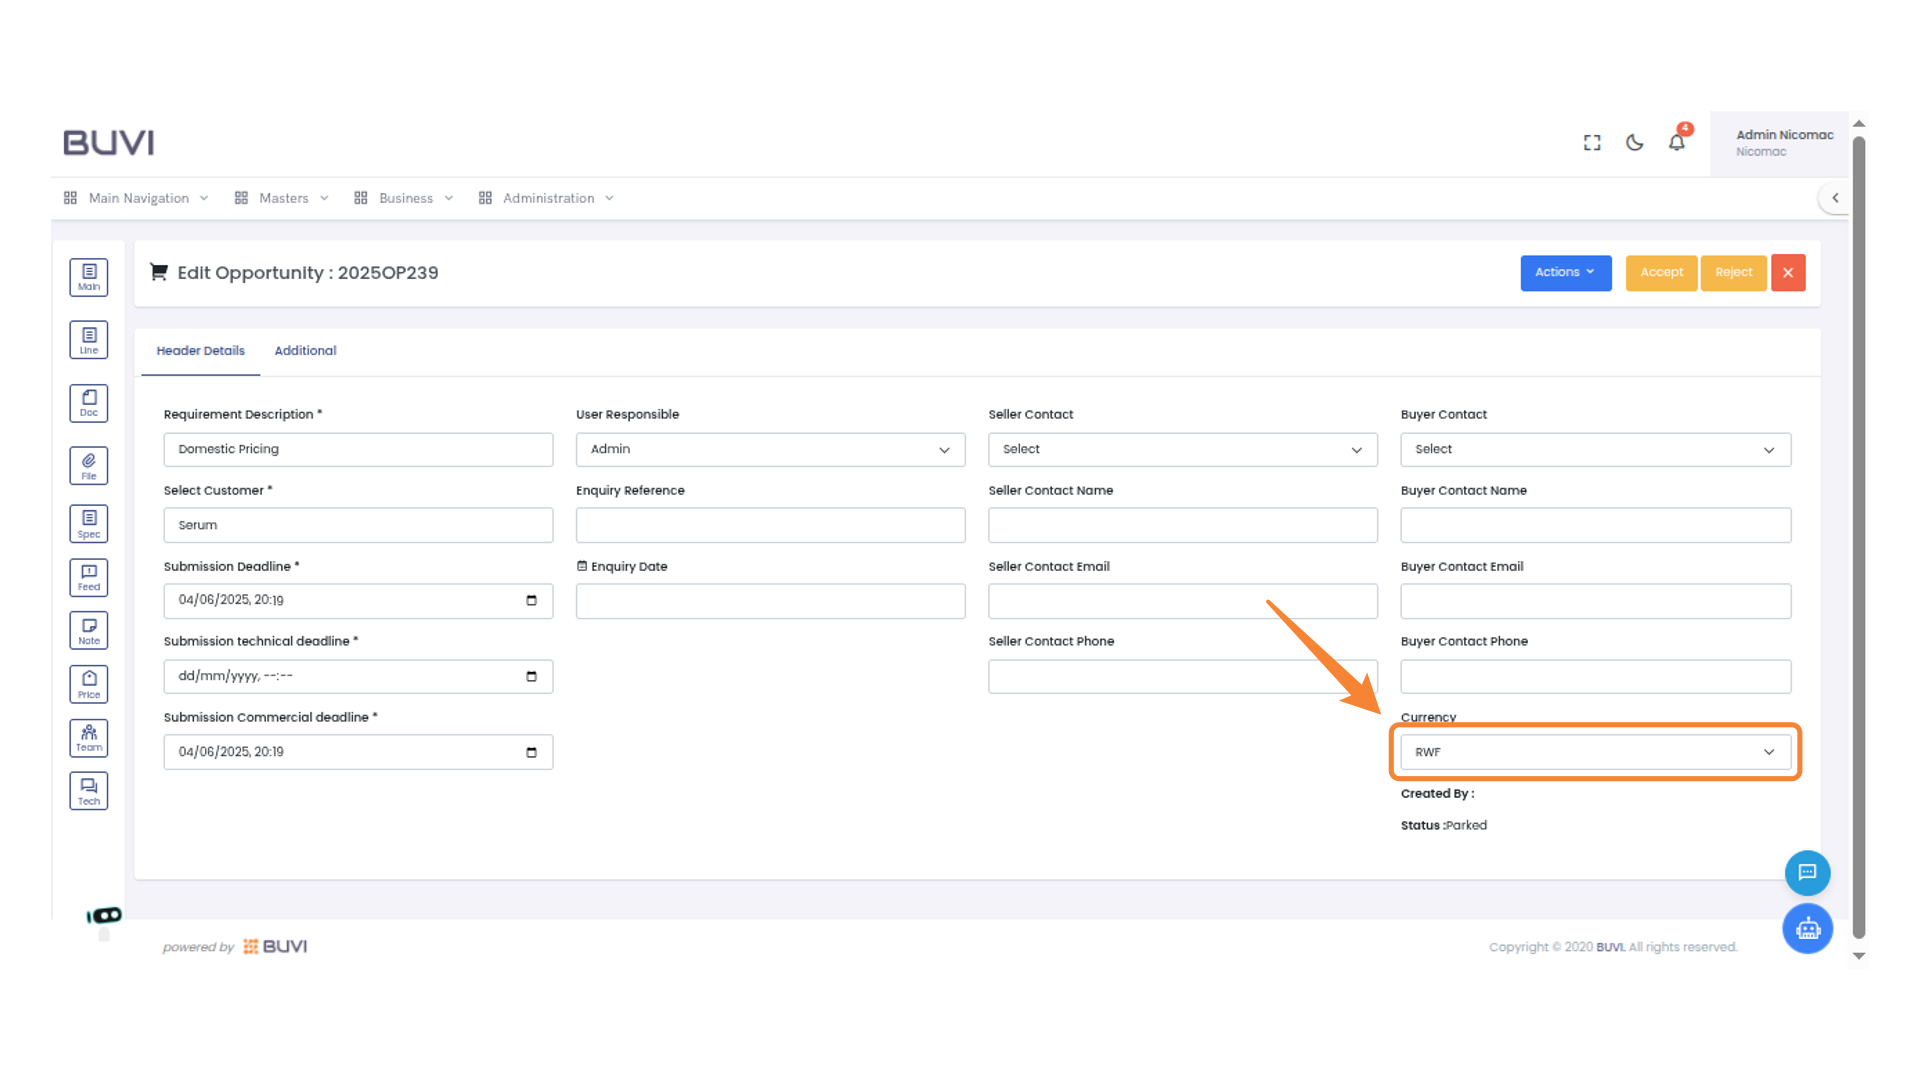The image size is (1920, 1080).
Task: Toggle dark mode moon icon
Action: pos(1634,142)
